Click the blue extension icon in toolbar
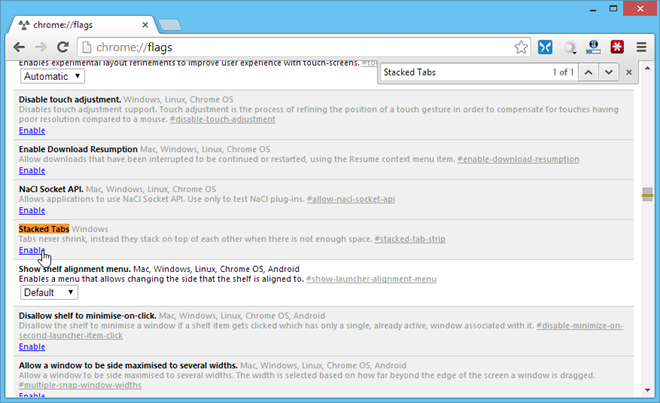 (x=546, y=47)
